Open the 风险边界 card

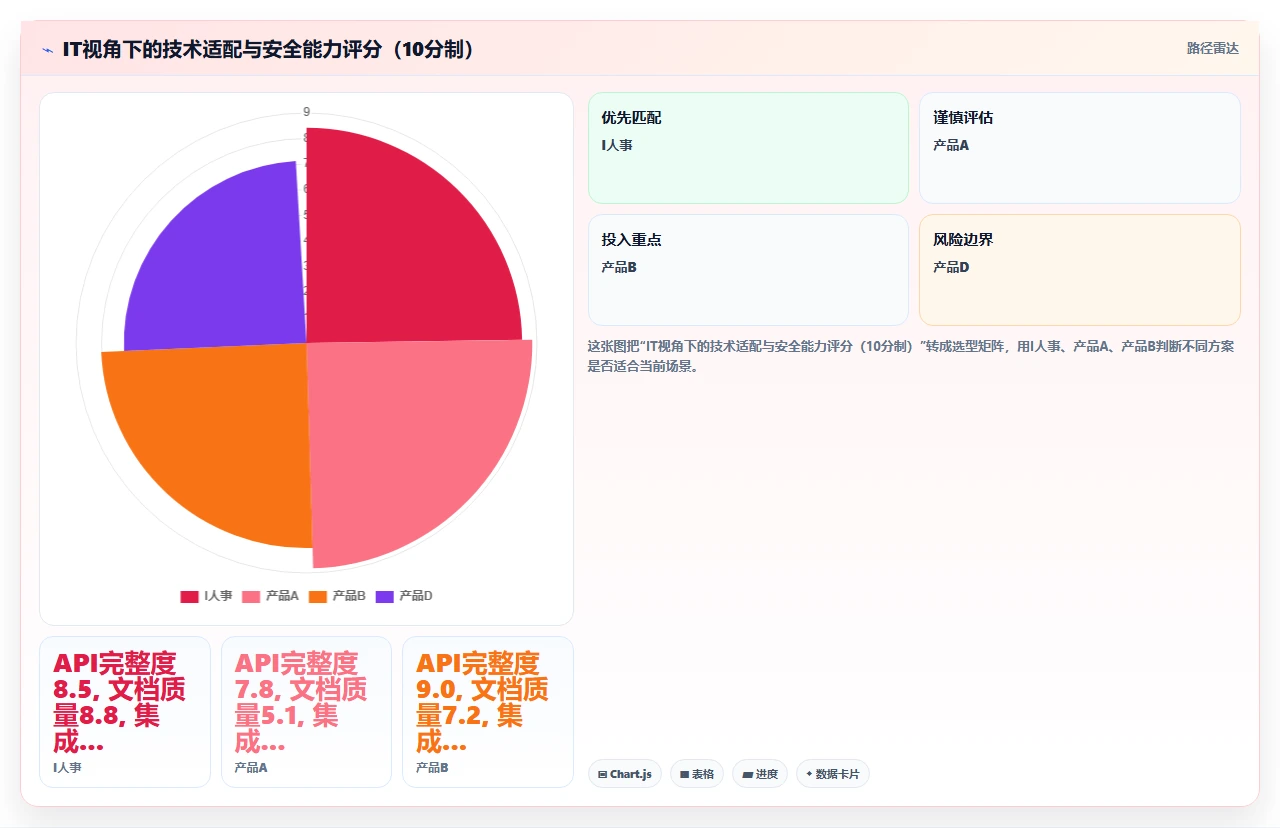1080,270
